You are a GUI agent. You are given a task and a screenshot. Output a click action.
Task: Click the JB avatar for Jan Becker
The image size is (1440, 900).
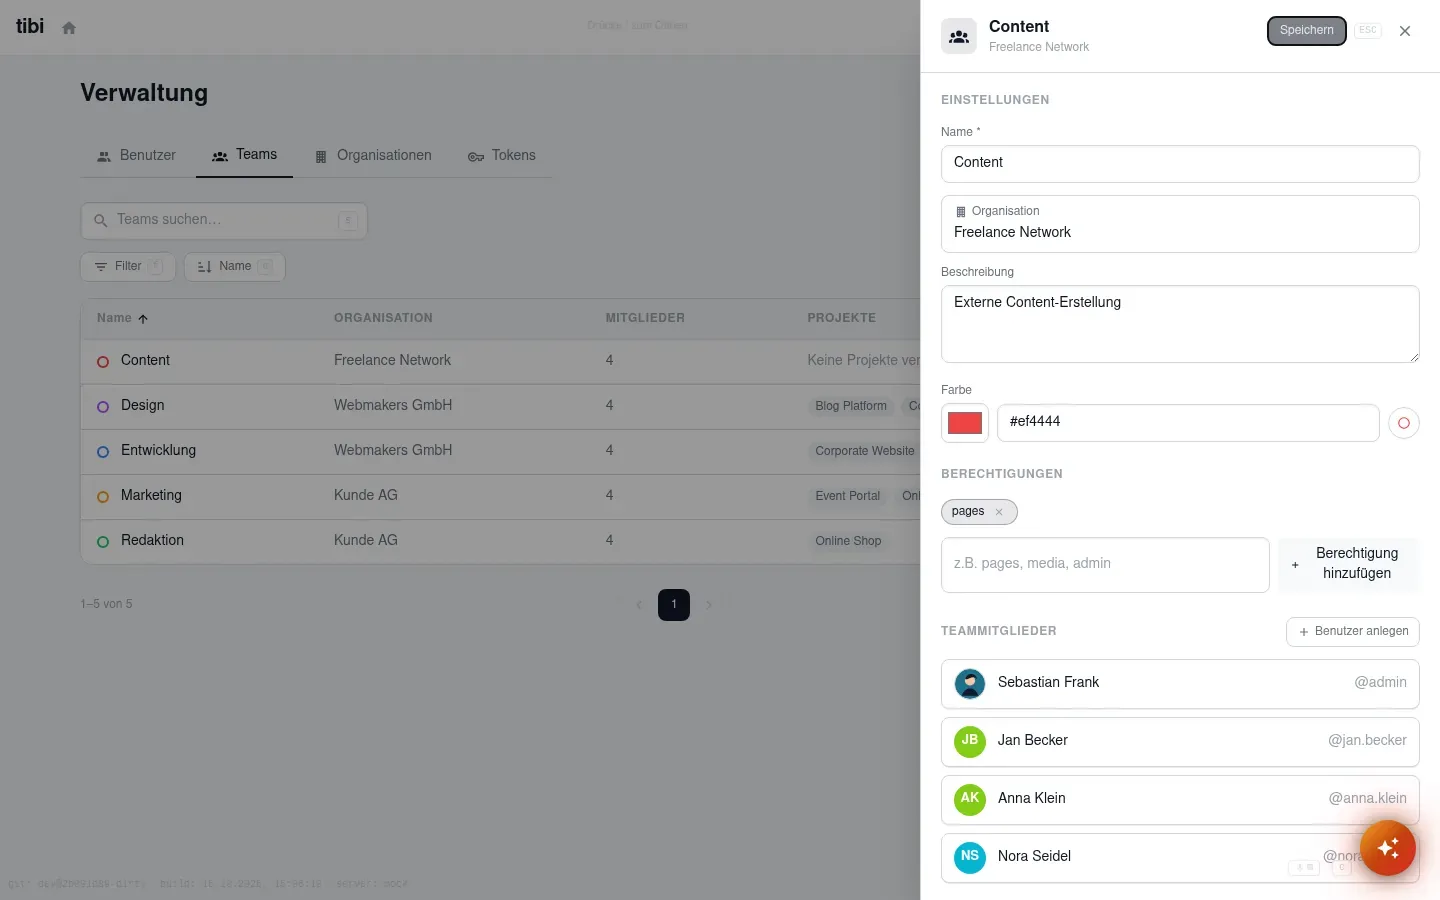(970, 741)
